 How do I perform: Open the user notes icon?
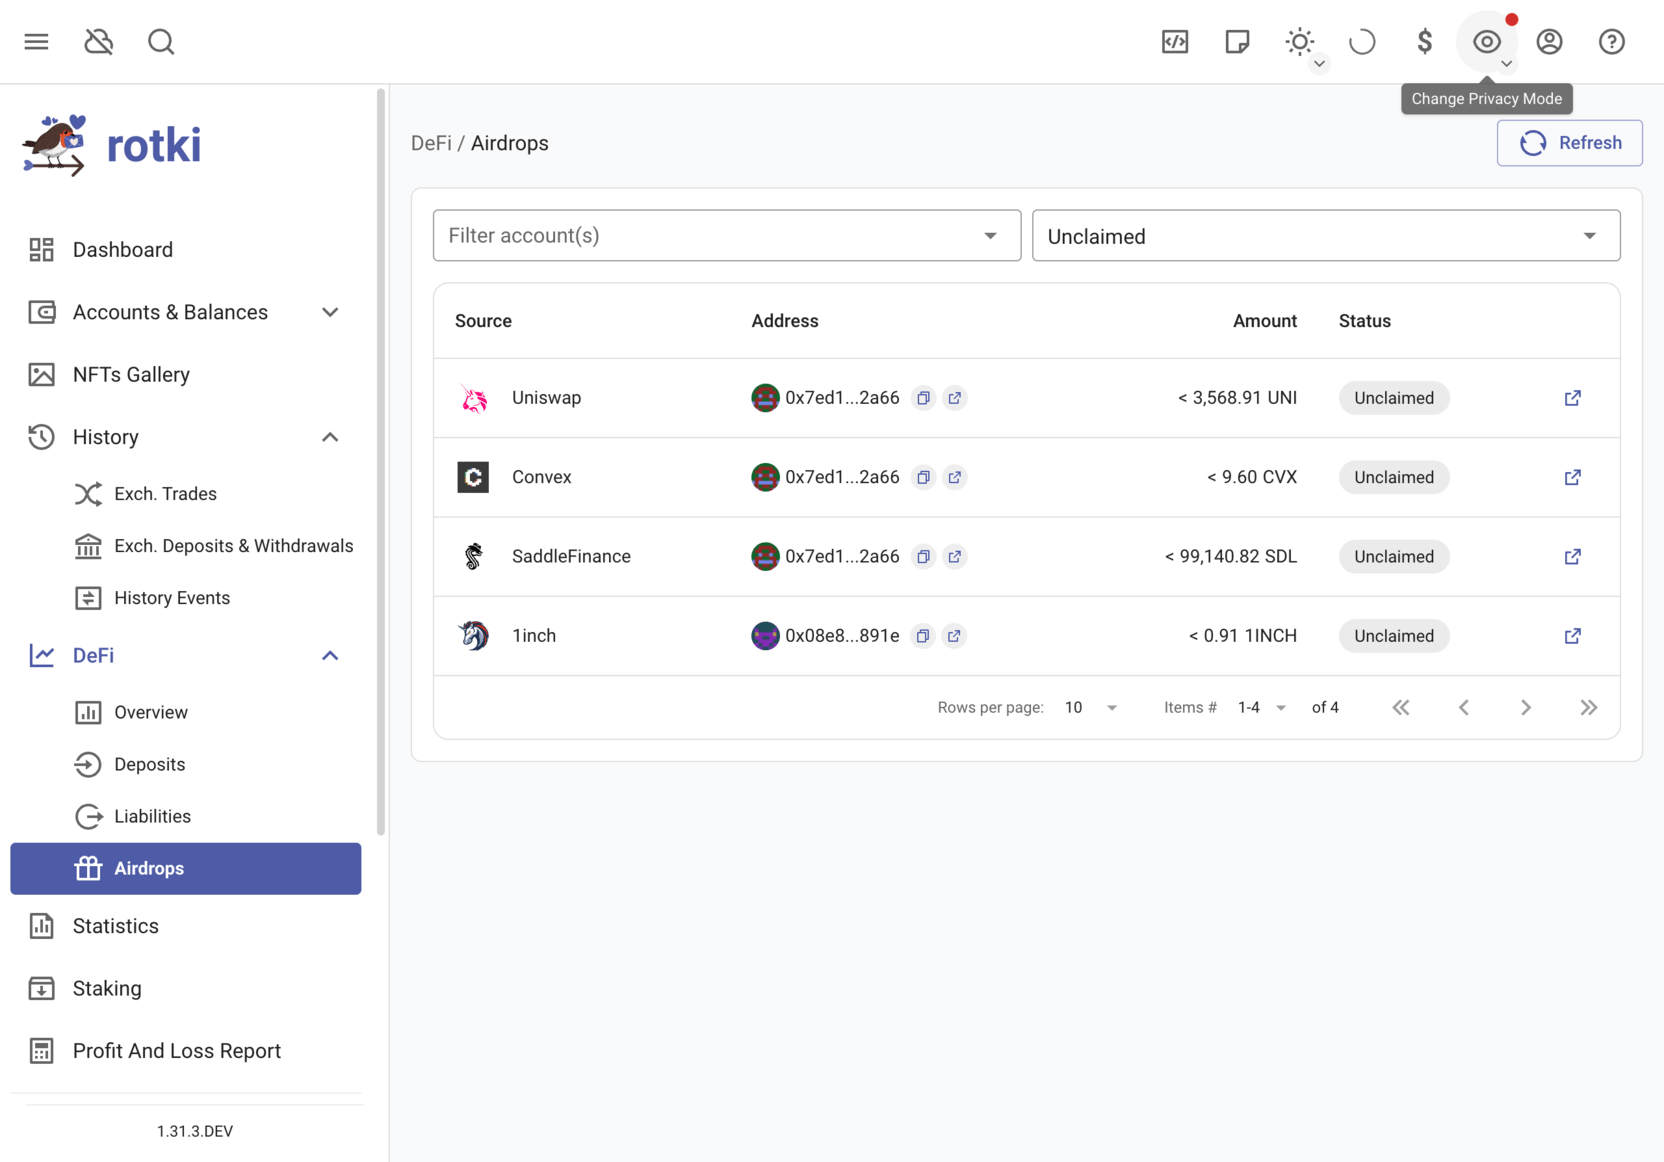(1237, 42)
